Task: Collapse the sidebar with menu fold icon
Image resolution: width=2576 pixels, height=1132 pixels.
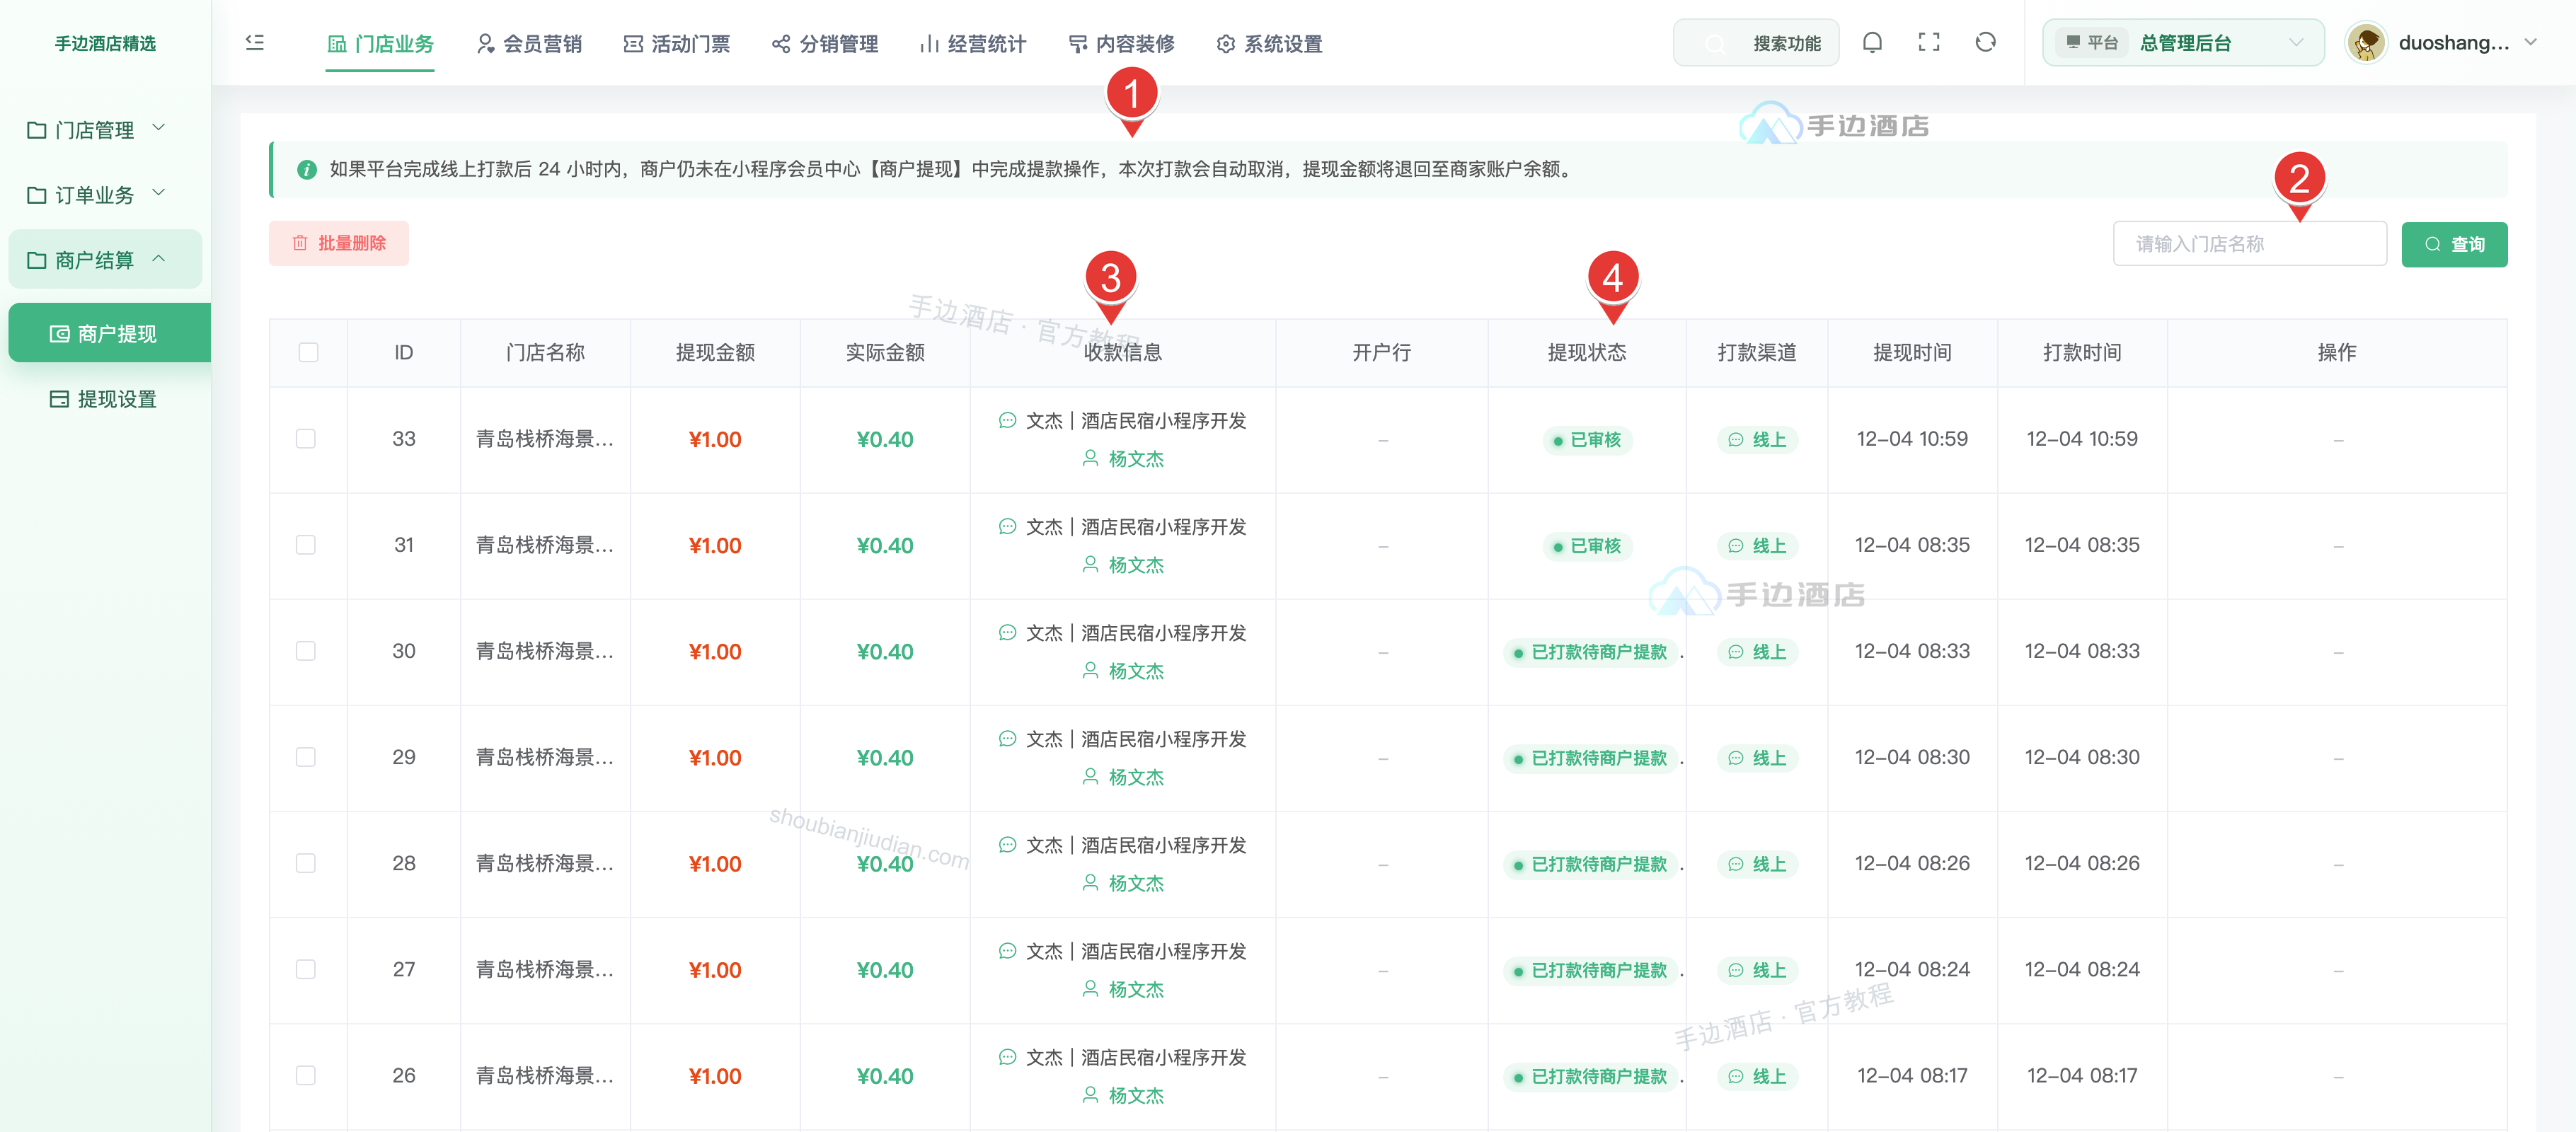Action: pyautogui.click(x=255, y=43)
